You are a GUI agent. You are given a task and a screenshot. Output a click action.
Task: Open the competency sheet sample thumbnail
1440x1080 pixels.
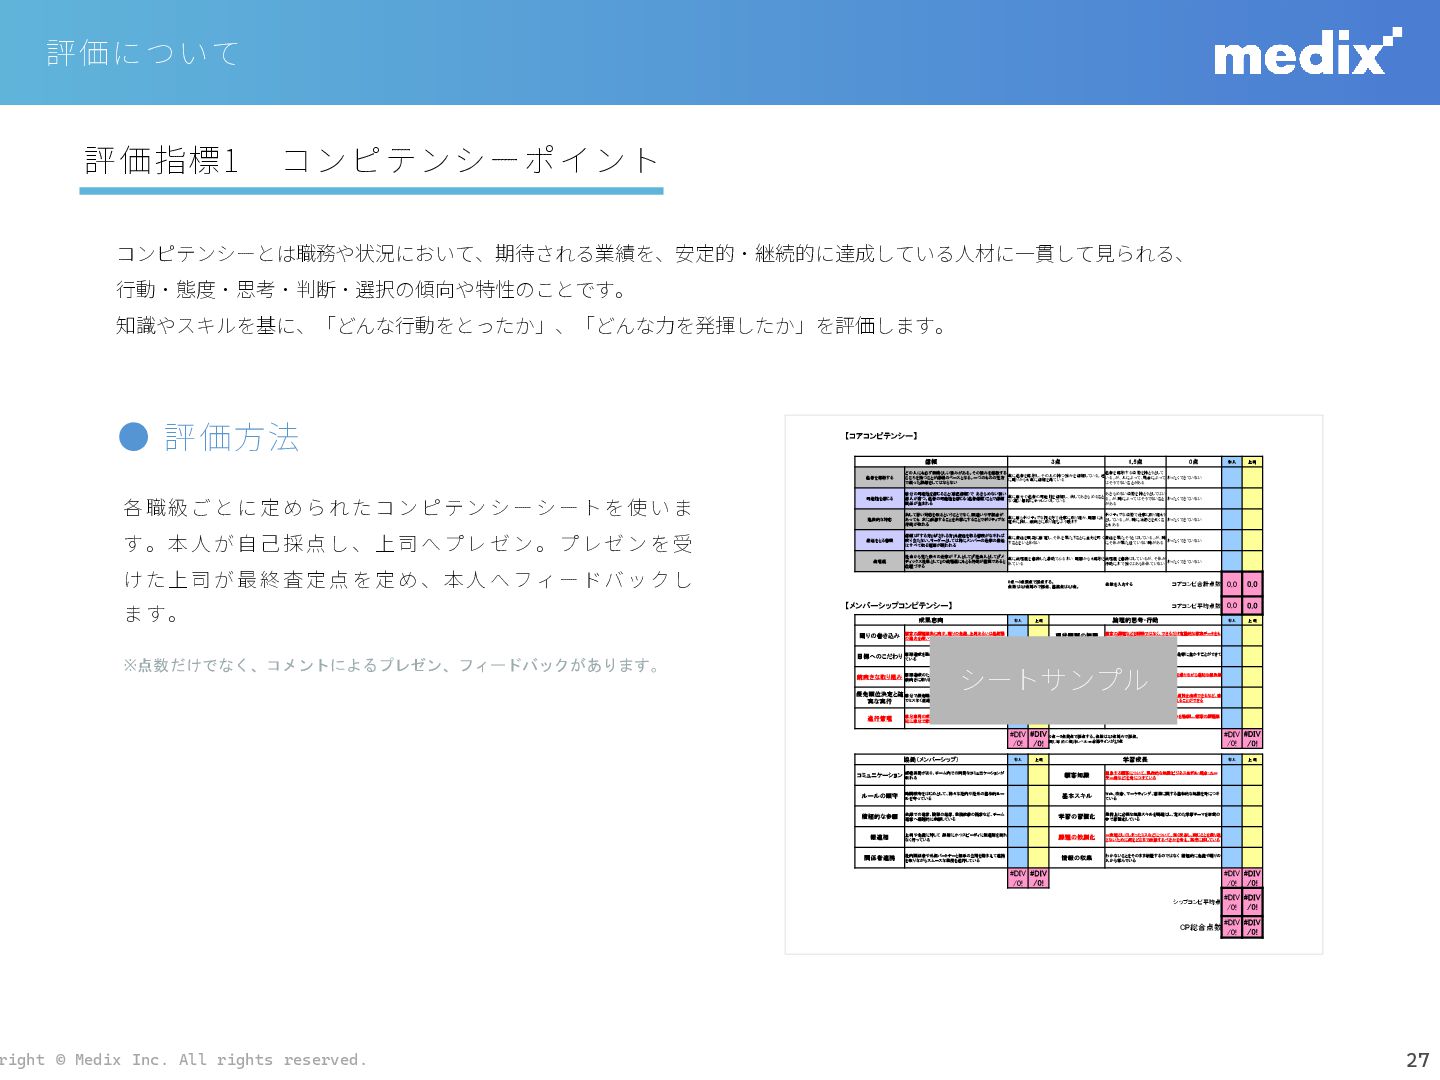click(x=1053, y=684)
